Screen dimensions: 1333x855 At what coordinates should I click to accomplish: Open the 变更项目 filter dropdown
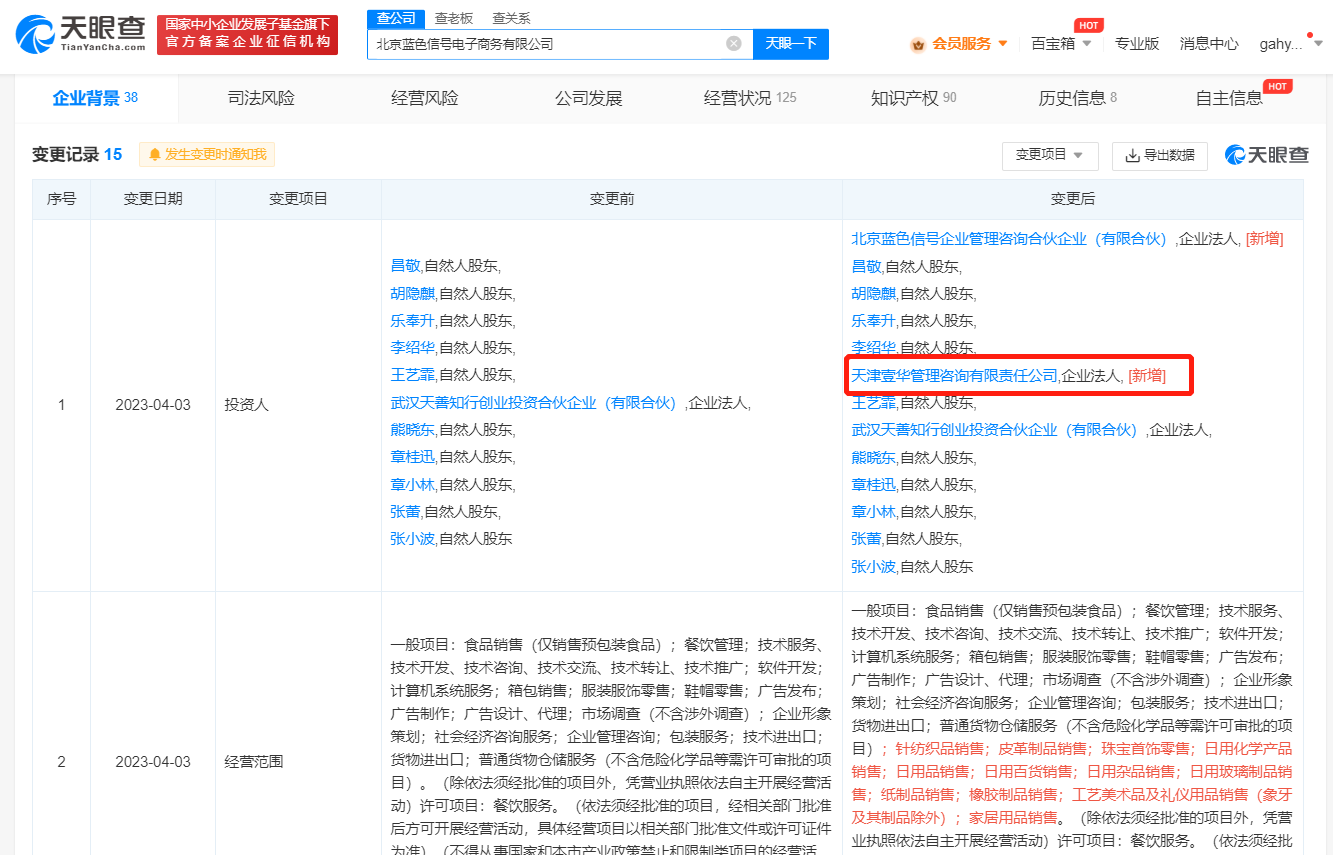1050,155
